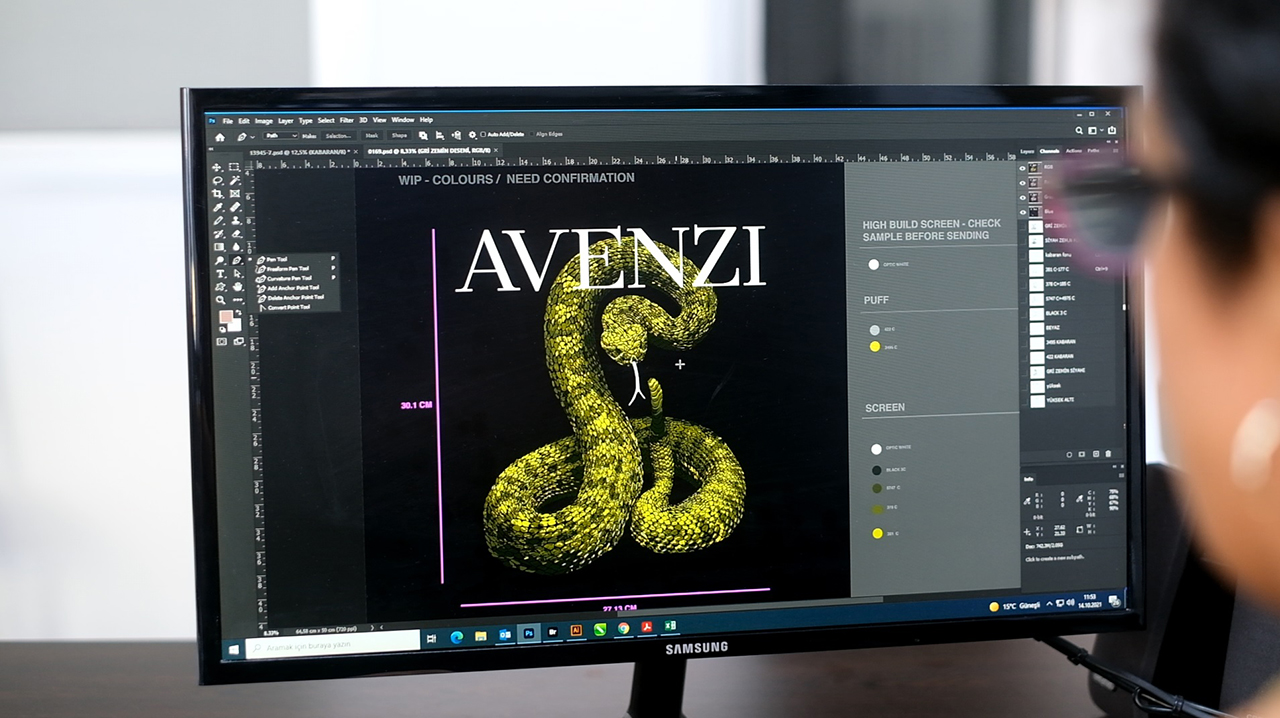Viewport: 1280px width, 718px height.
Task: Toggle the eye icon of the third channel row
Action: click(x=1023, y=198)
